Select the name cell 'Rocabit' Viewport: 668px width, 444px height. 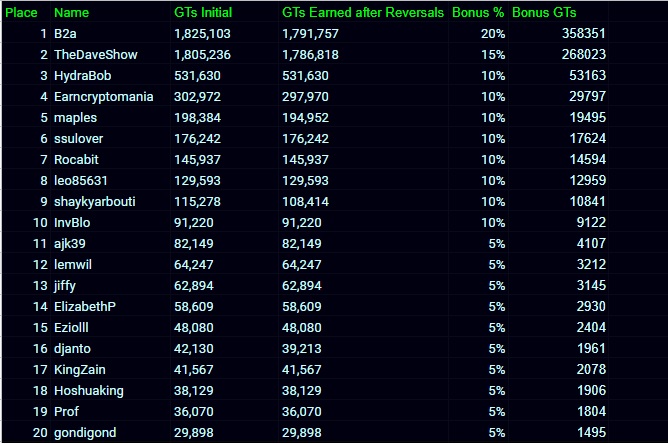coord(76,159)
